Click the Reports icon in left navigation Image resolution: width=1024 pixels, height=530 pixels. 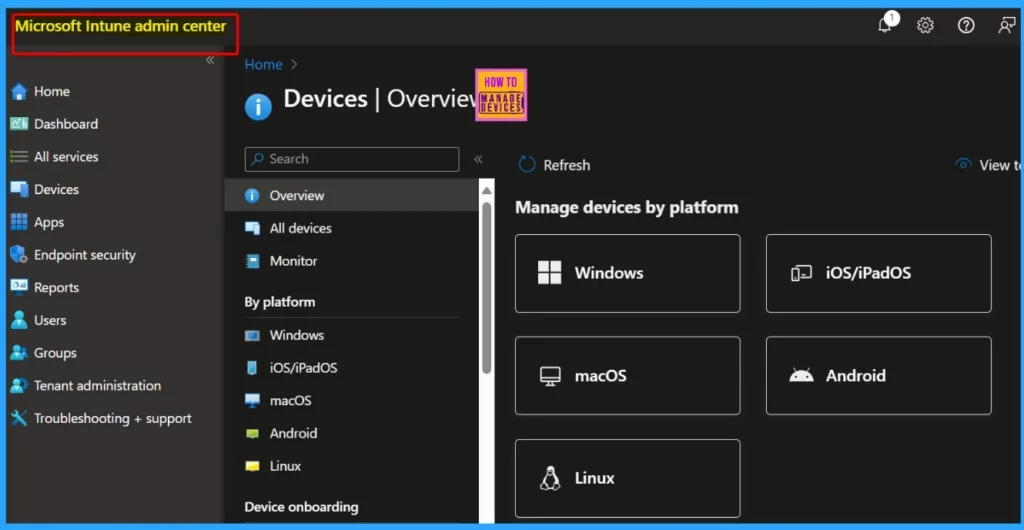tap(19, 287)
